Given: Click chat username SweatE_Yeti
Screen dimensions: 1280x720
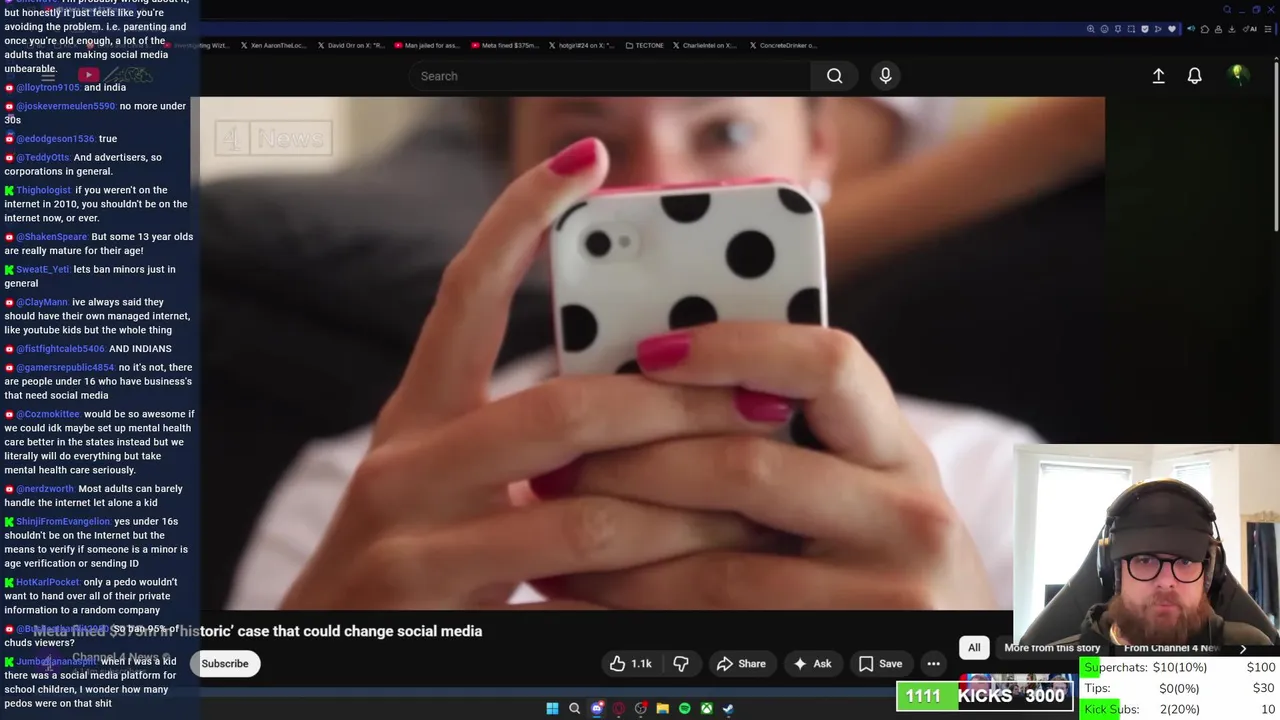Looking at the screenshot, I should point(43,269).
